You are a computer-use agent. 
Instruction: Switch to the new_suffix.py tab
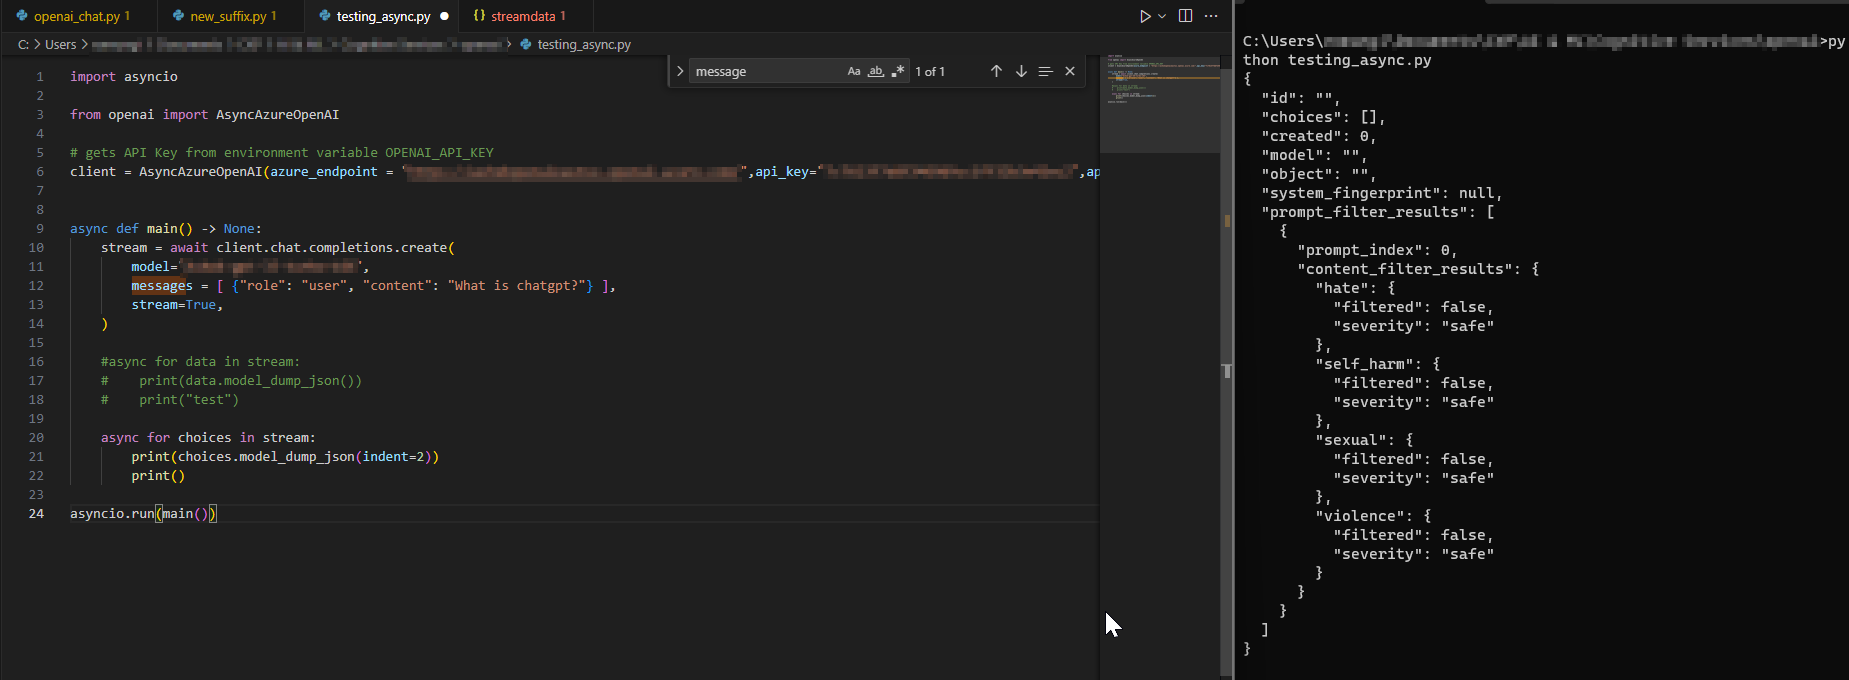228,16
